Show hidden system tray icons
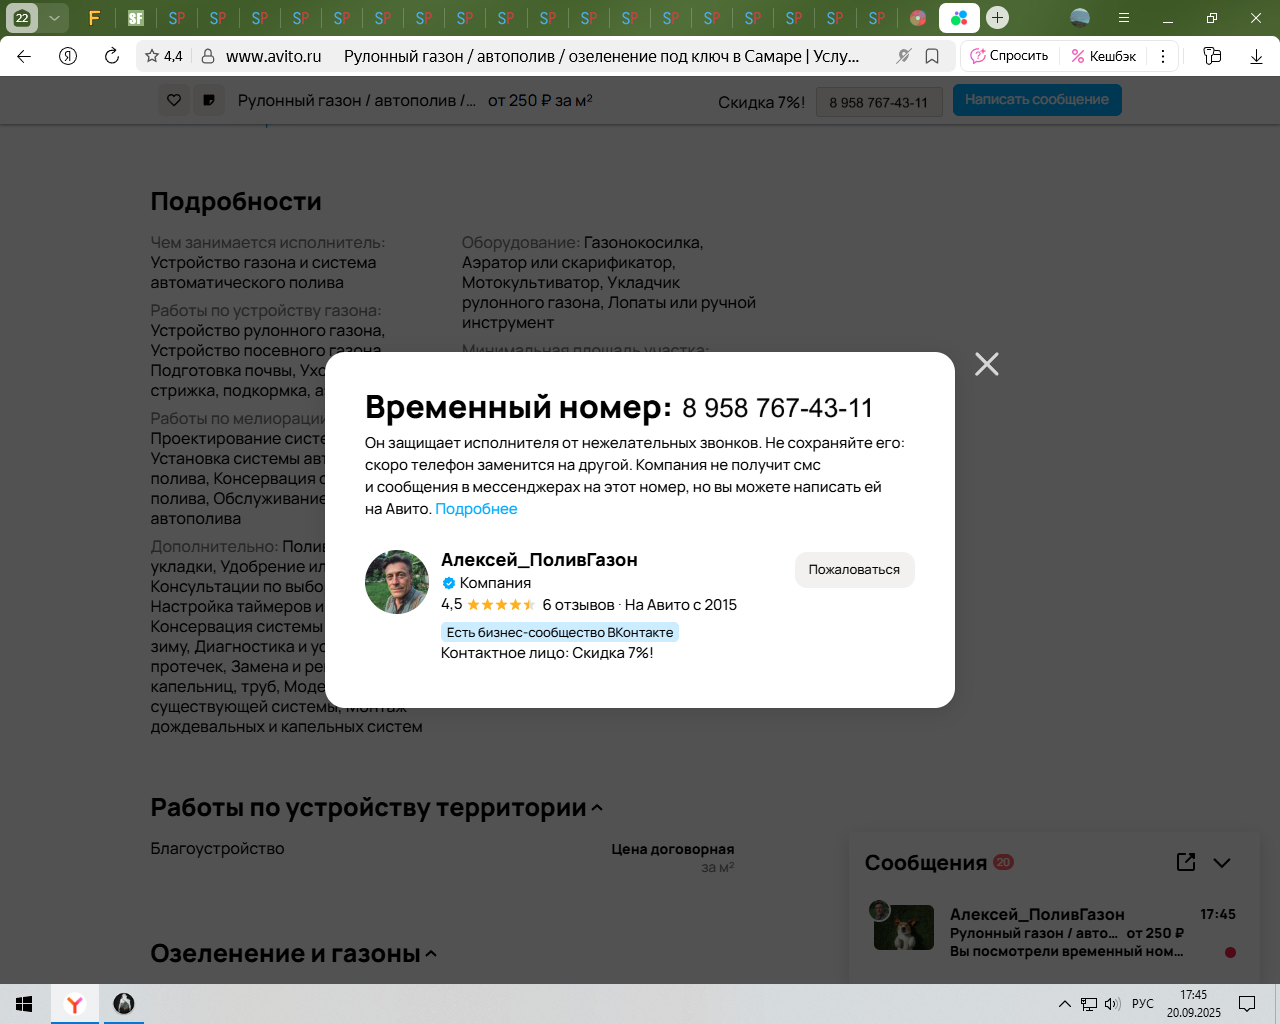 [x=1065, y=1004]
